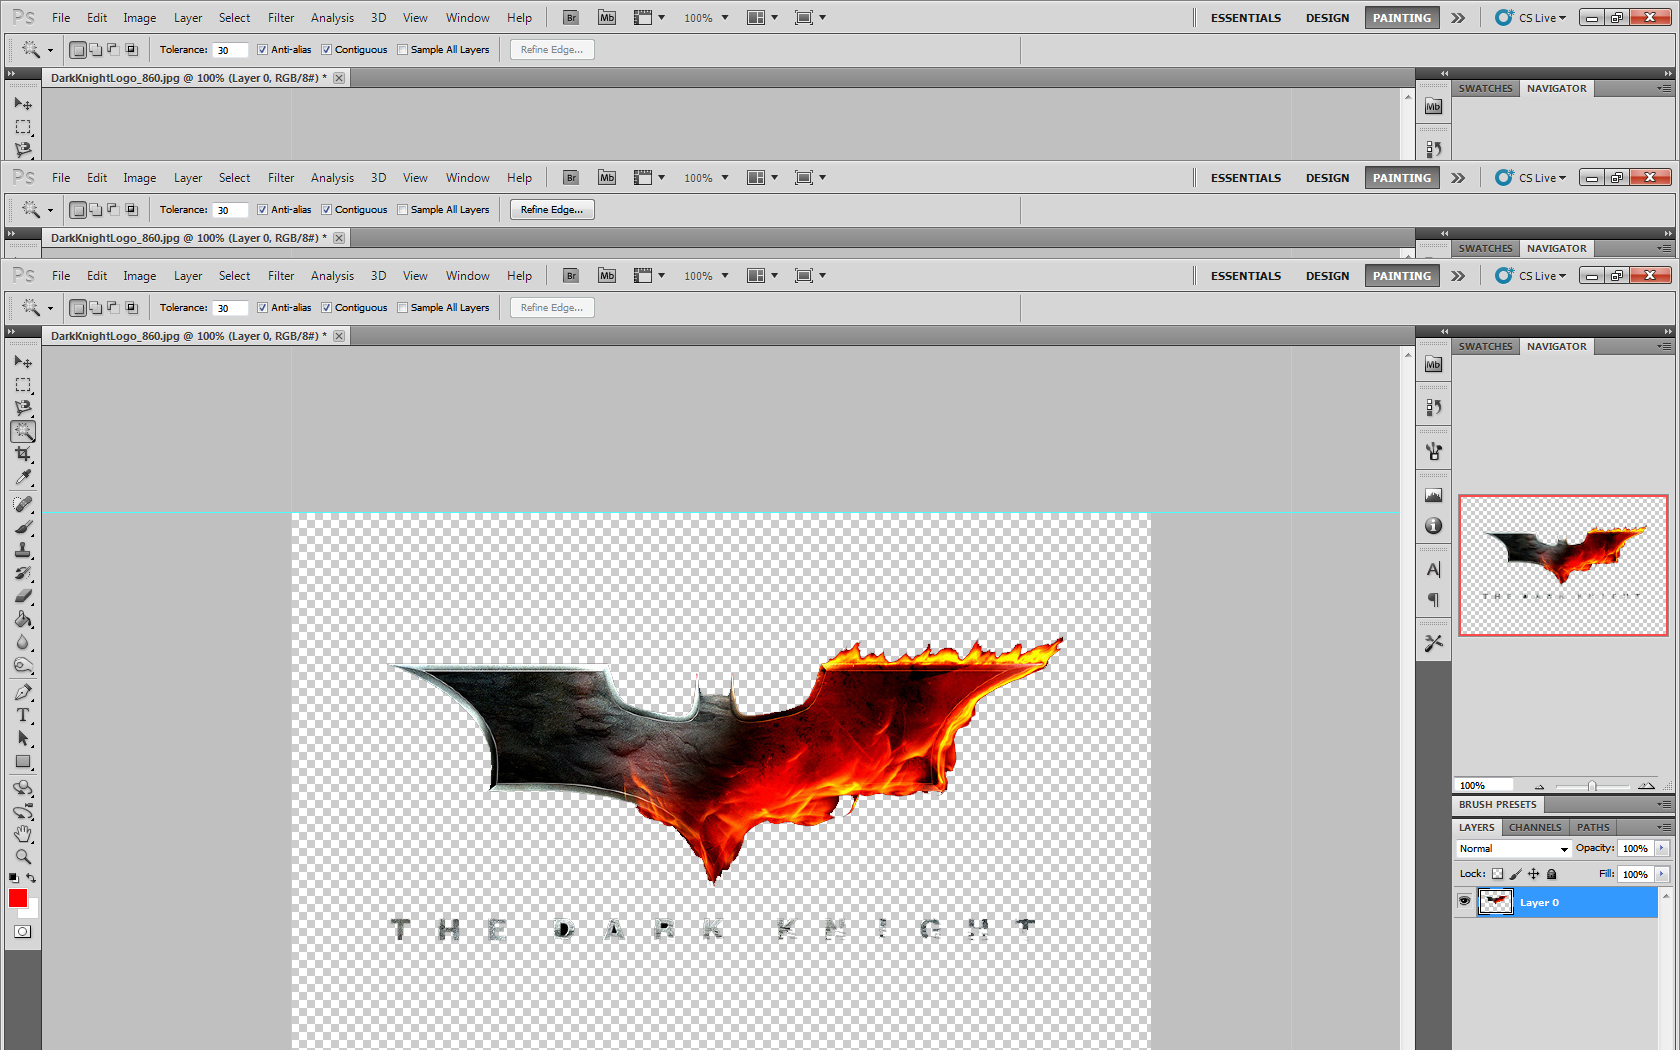Viewport: 1680px width, 1050px height.
Task: Select the Eyedropper tool
Action: pyautogui.click(x=23, y=477)
